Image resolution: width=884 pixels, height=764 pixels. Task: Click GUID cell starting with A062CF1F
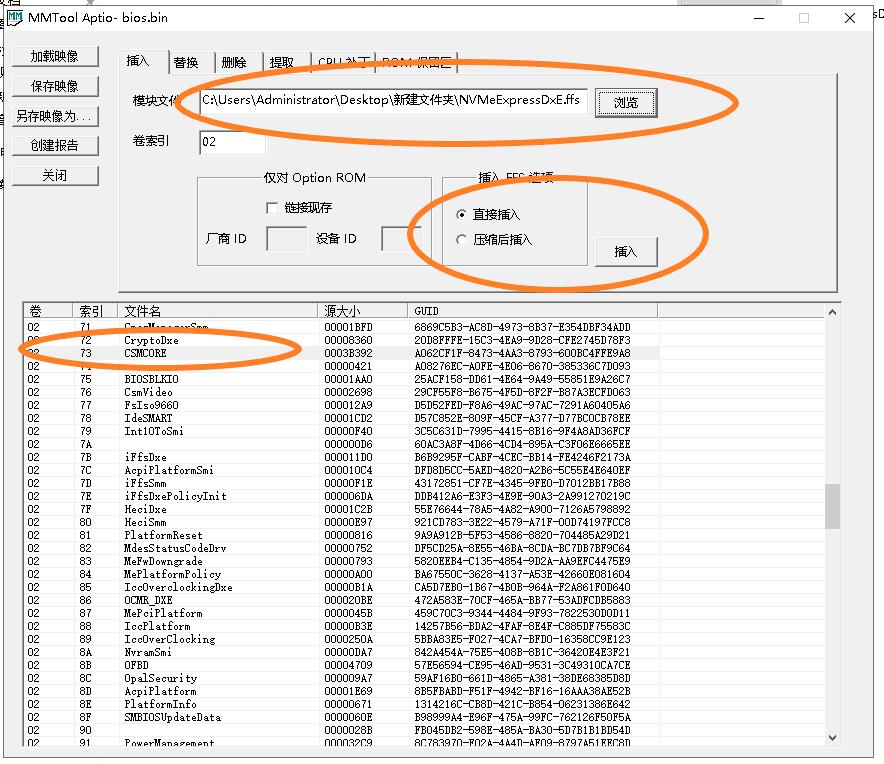coord(522,353)
